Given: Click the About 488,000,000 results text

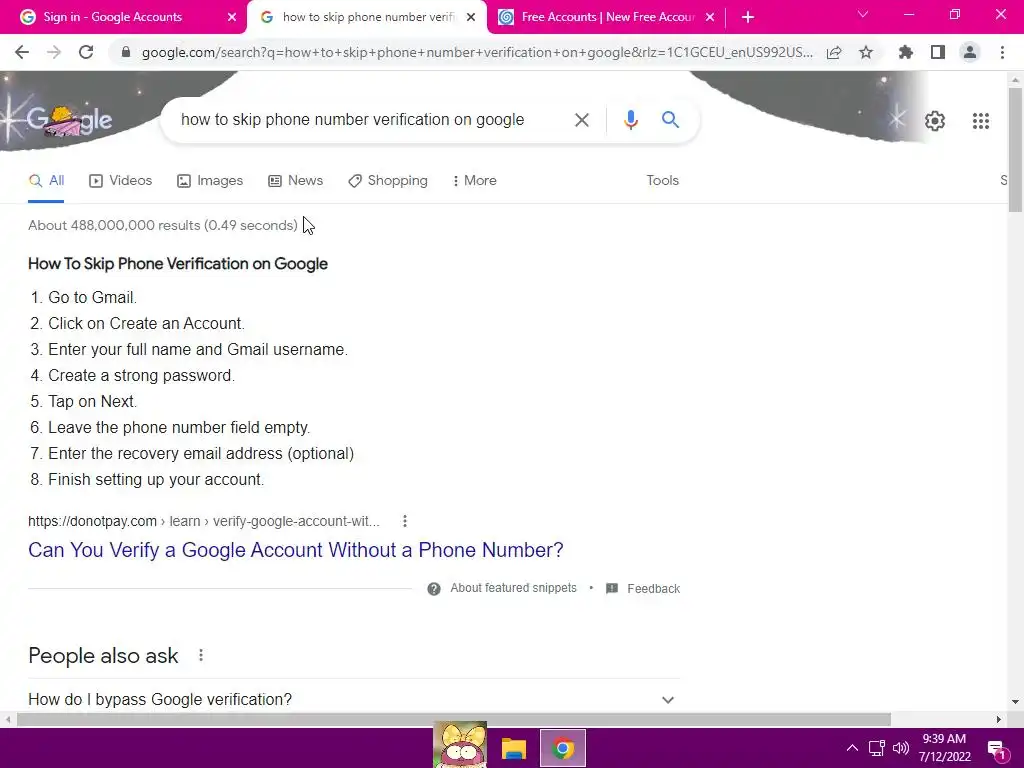Looking at the screenshot, I should click(163, 225).
